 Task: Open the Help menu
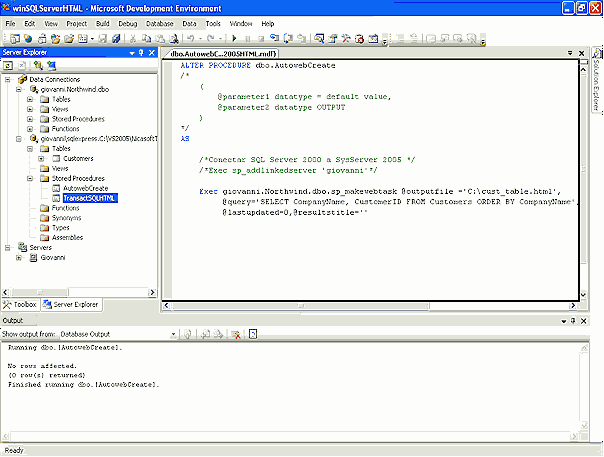pos(268,24)
